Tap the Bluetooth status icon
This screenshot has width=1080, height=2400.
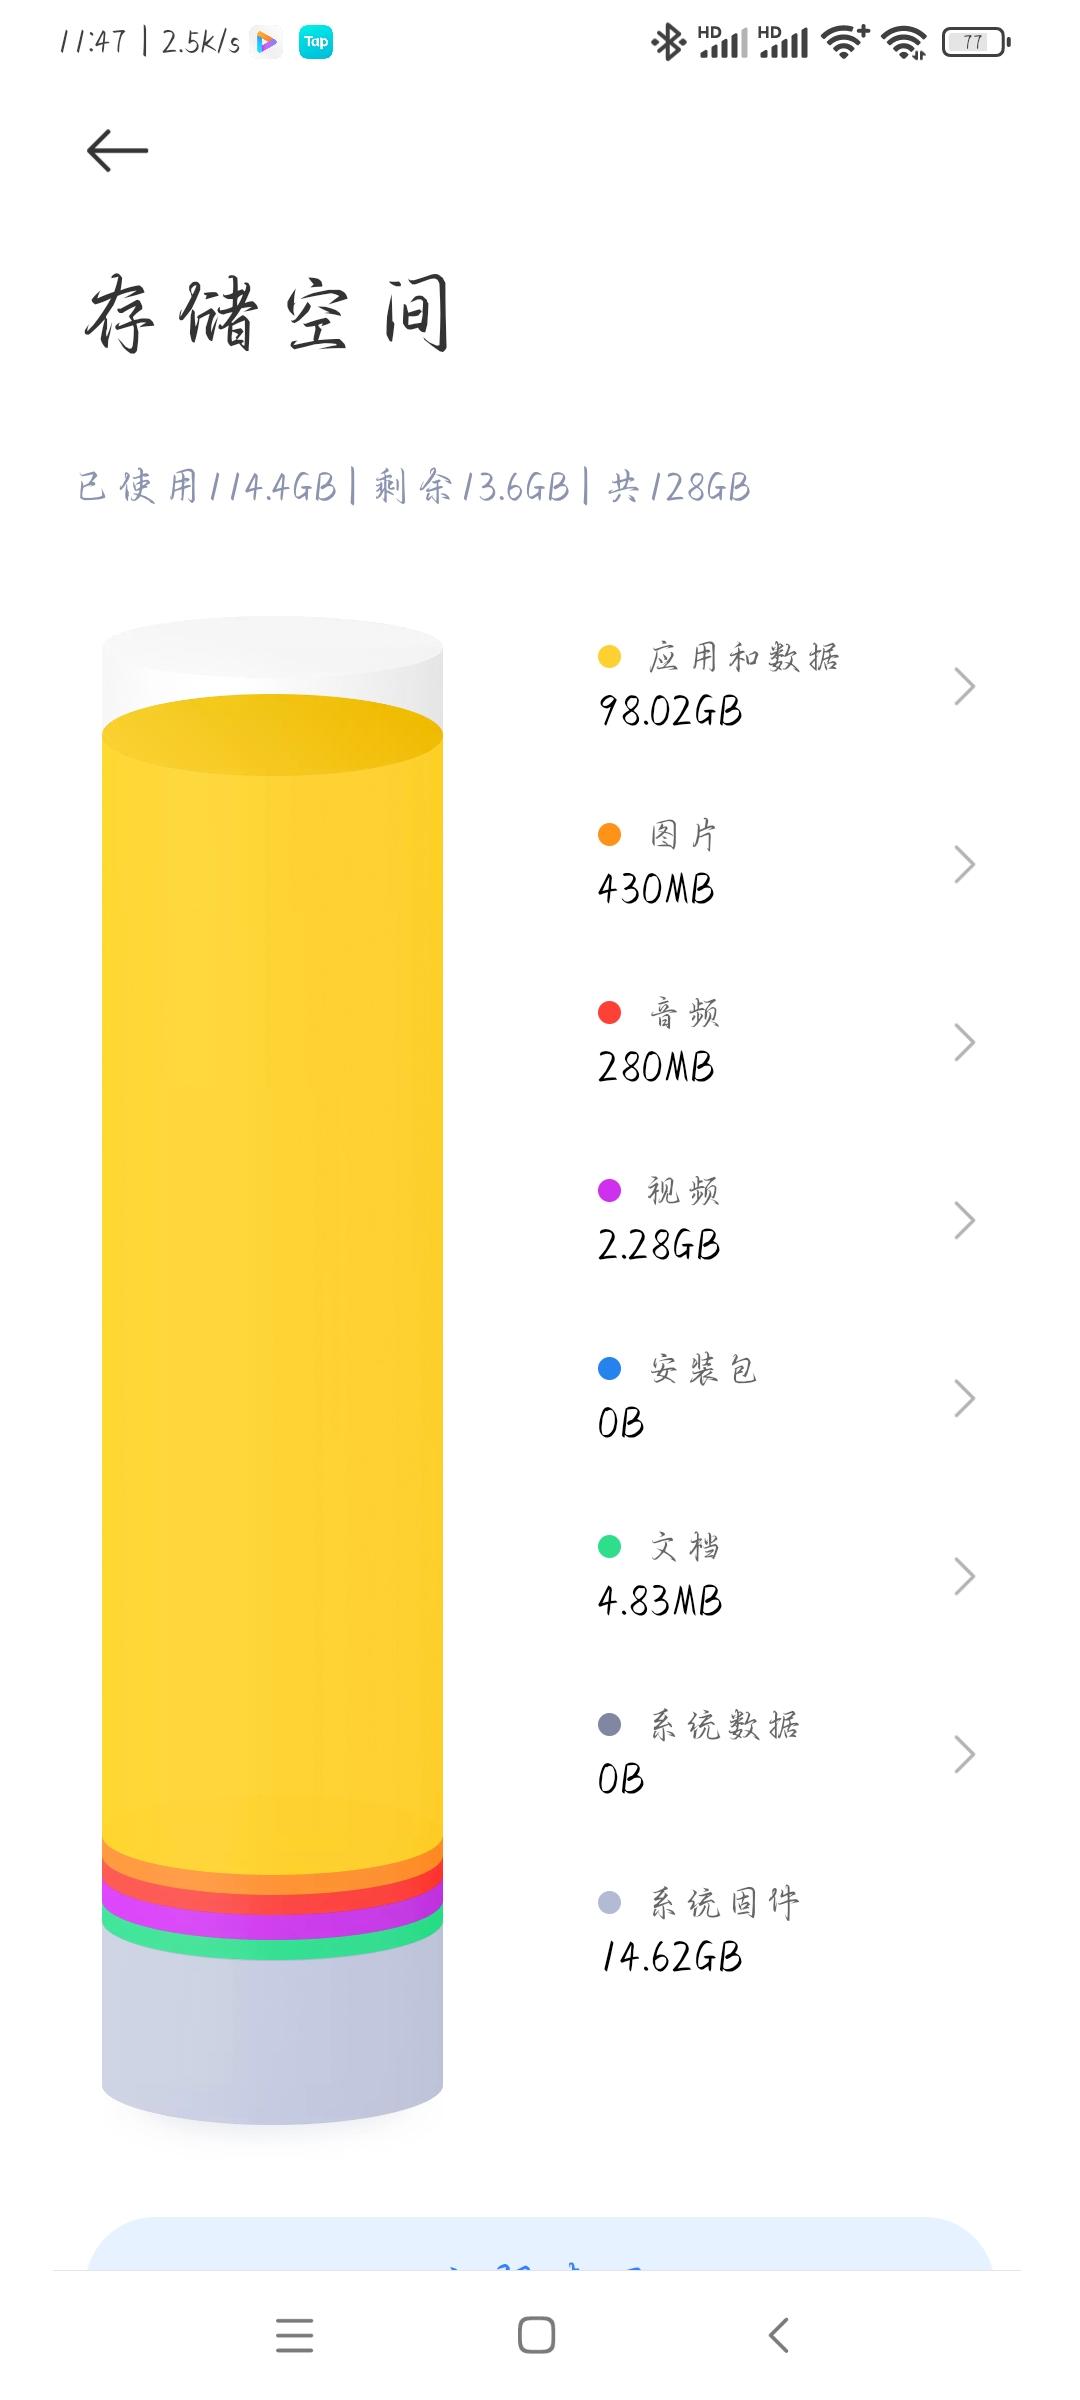tap(668, 42)
